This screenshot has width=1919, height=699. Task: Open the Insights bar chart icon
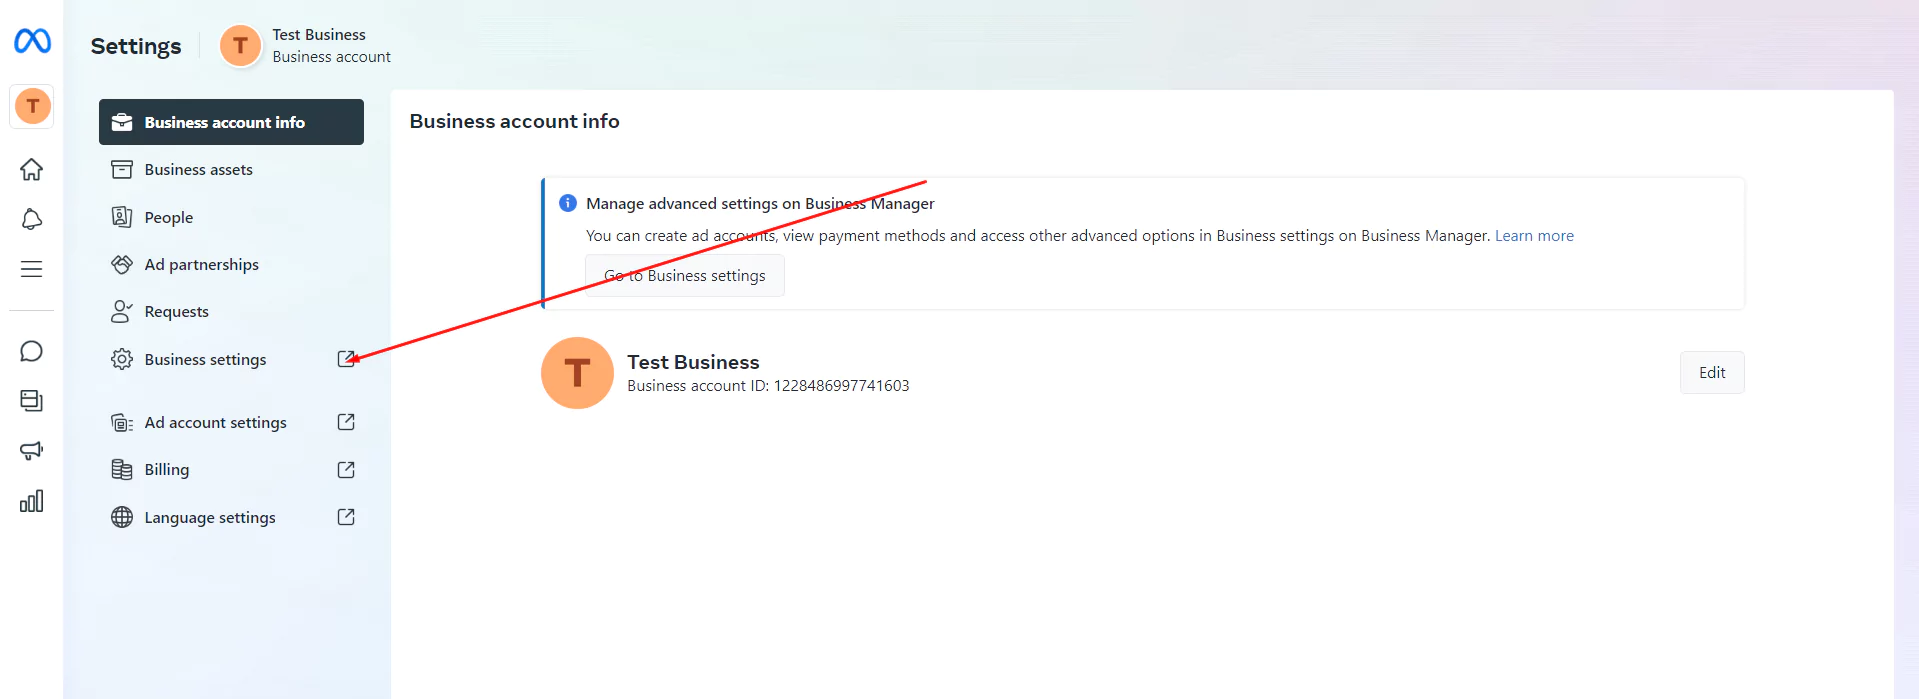pos(32,501)
